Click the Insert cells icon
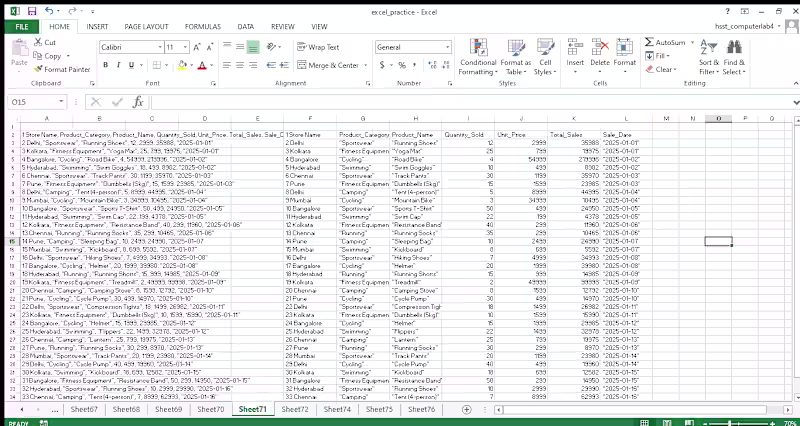Image resolution: width=800 pixels, height=426 pixels. (575, 47)
